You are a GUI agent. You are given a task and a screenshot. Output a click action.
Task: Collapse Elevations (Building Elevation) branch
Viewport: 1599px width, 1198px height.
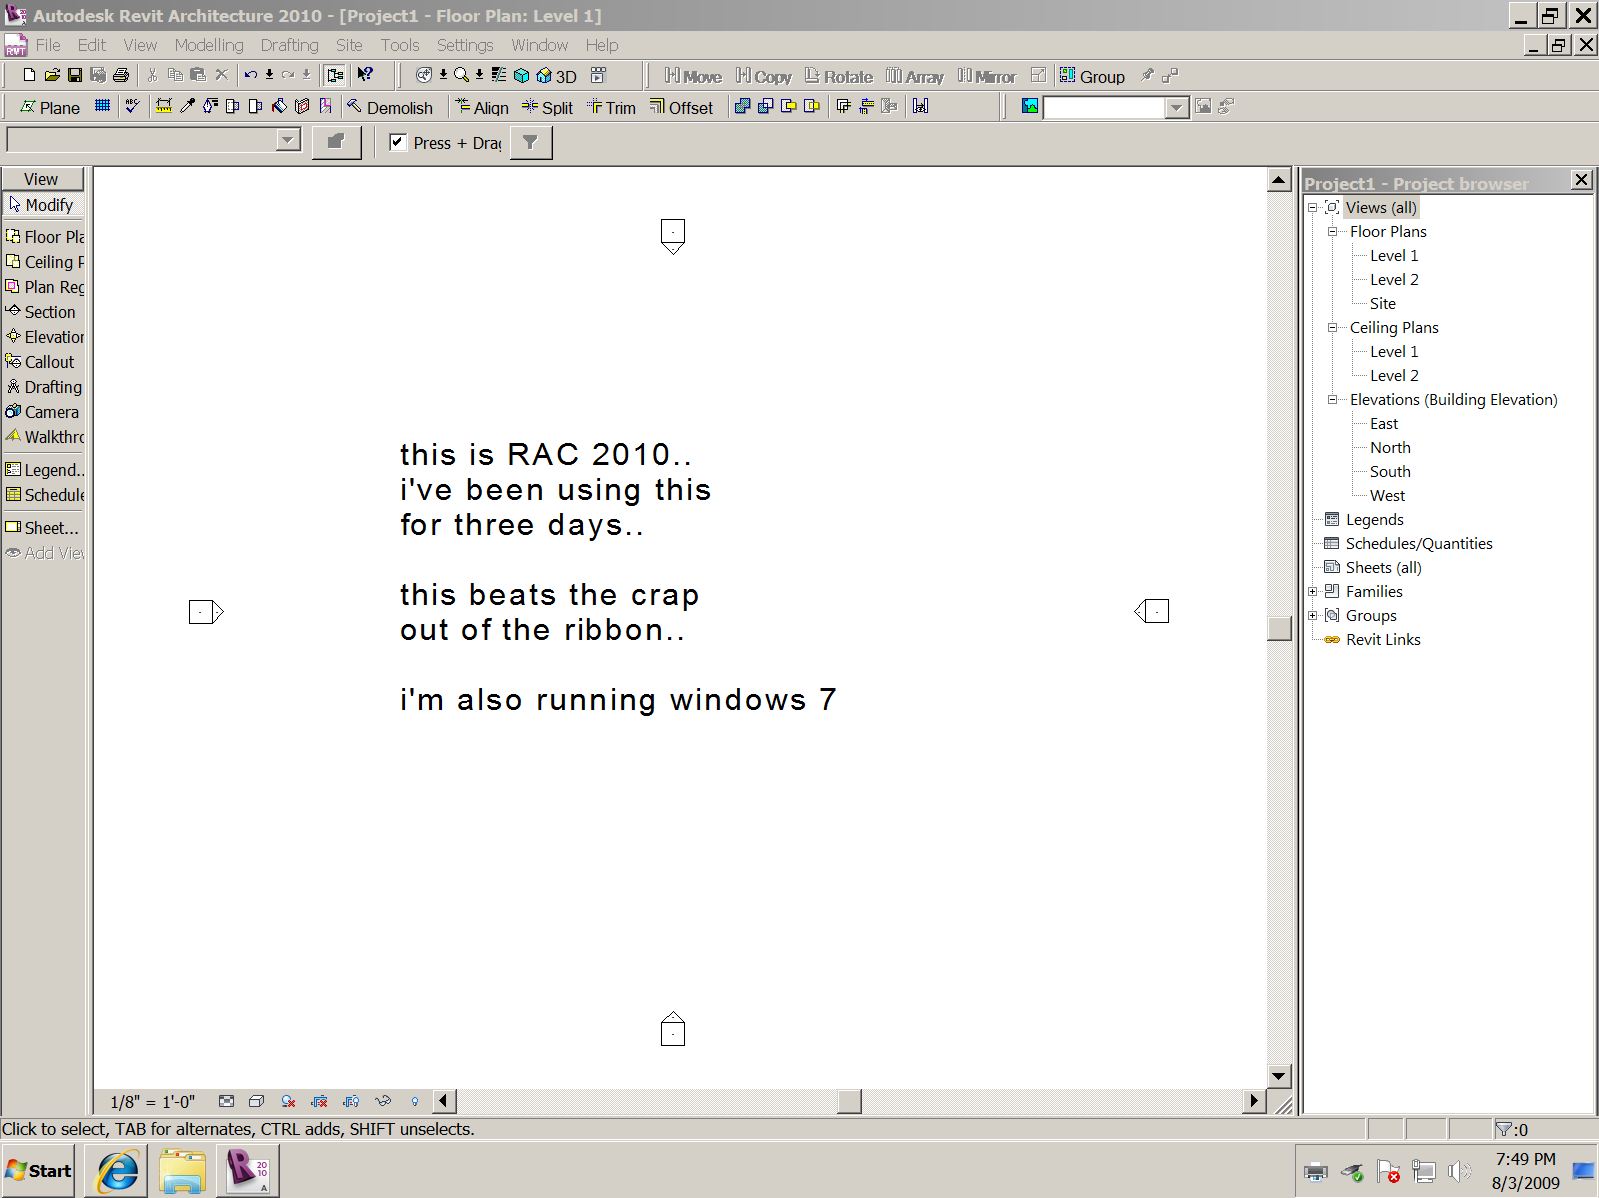(x=1333, y=399)
